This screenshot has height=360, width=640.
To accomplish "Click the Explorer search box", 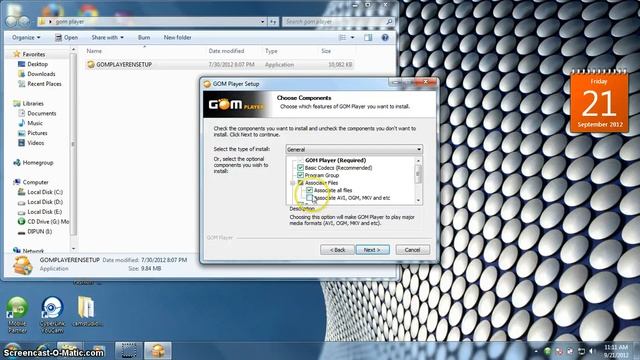I will click(x=338, y=22).
